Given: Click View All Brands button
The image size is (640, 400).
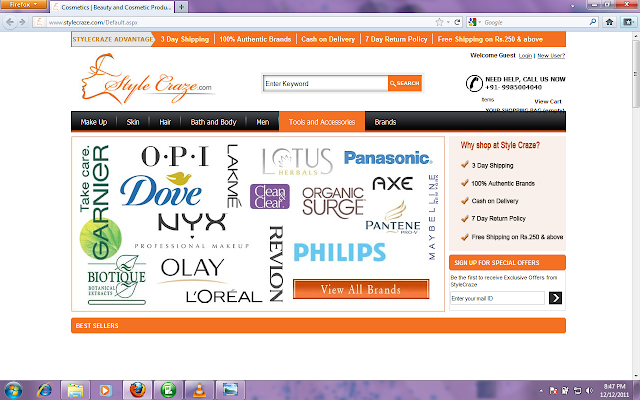Looking at the screenshot, I should 361,289.
